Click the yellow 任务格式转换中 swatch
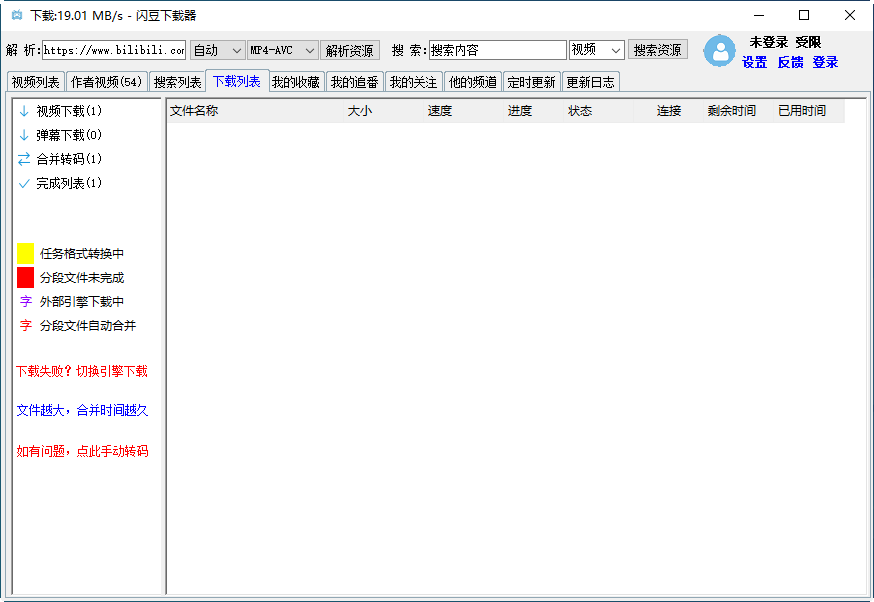Image resolution: width=874 pixels, height=602 pixels. pos(24,253)
